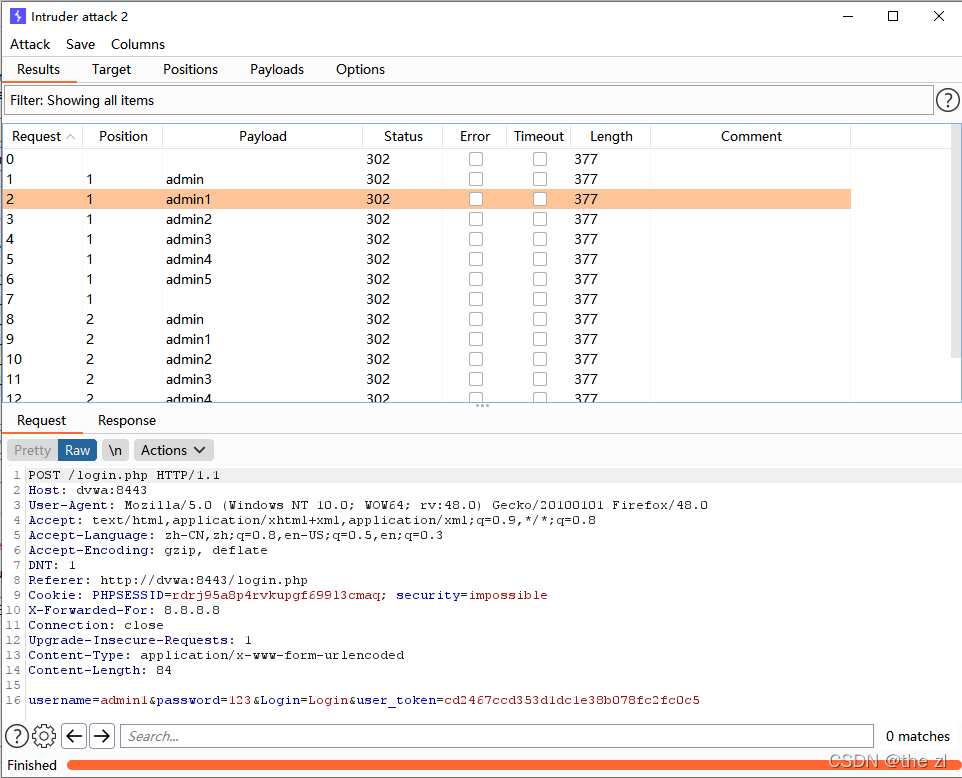Toggle Error checkbox for request 11
962x778 pixels.
pos(475,379)
